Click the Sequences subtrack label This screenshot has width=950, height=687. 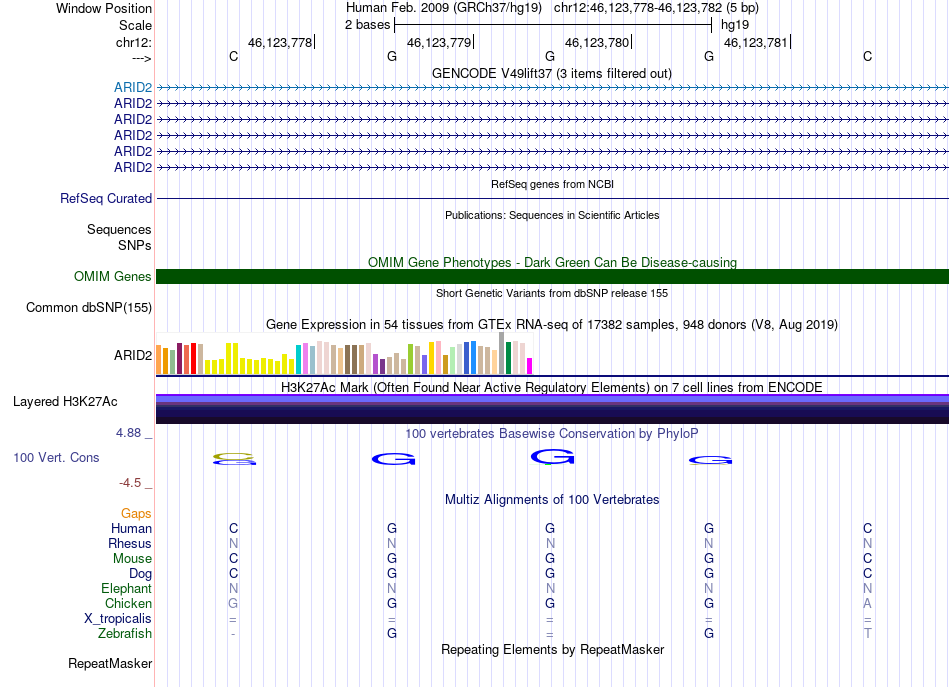[119, 230]
